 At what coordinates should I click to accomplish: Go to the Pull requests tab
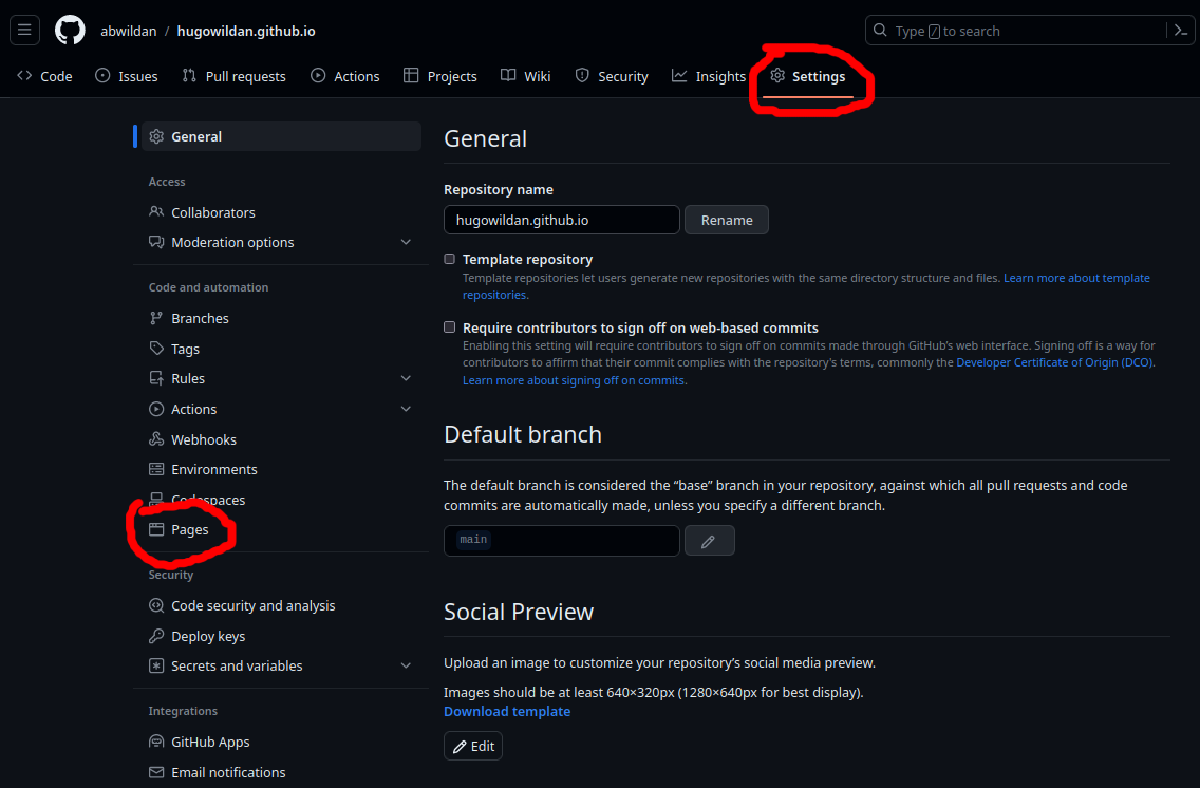[234, 76]
